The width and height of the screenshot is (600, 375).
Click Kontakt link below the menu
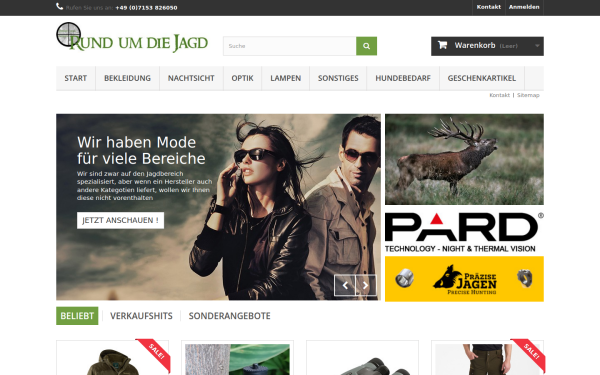[499, 95]
